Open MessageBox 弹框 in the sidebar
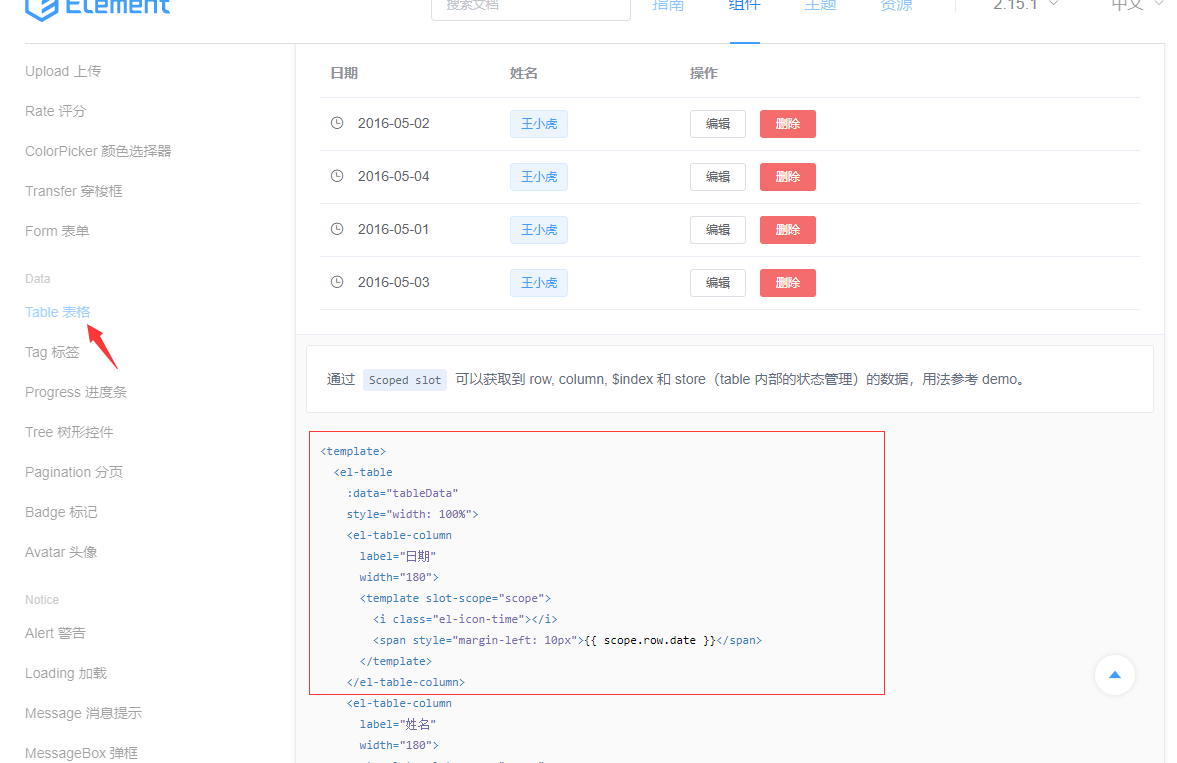Screen dimensions: 1177x763 (x=81, y=752)
